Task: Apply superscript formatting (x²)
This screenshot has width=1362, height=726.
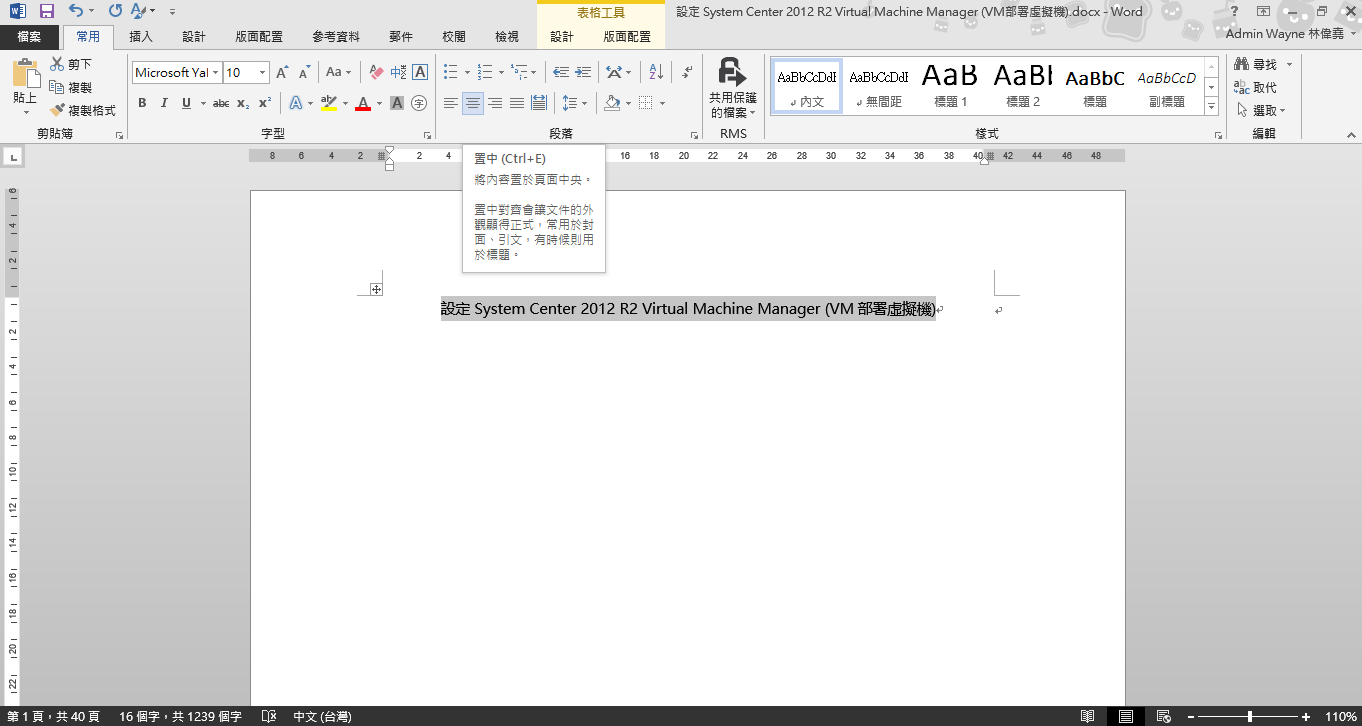Action: coord(264,103)
